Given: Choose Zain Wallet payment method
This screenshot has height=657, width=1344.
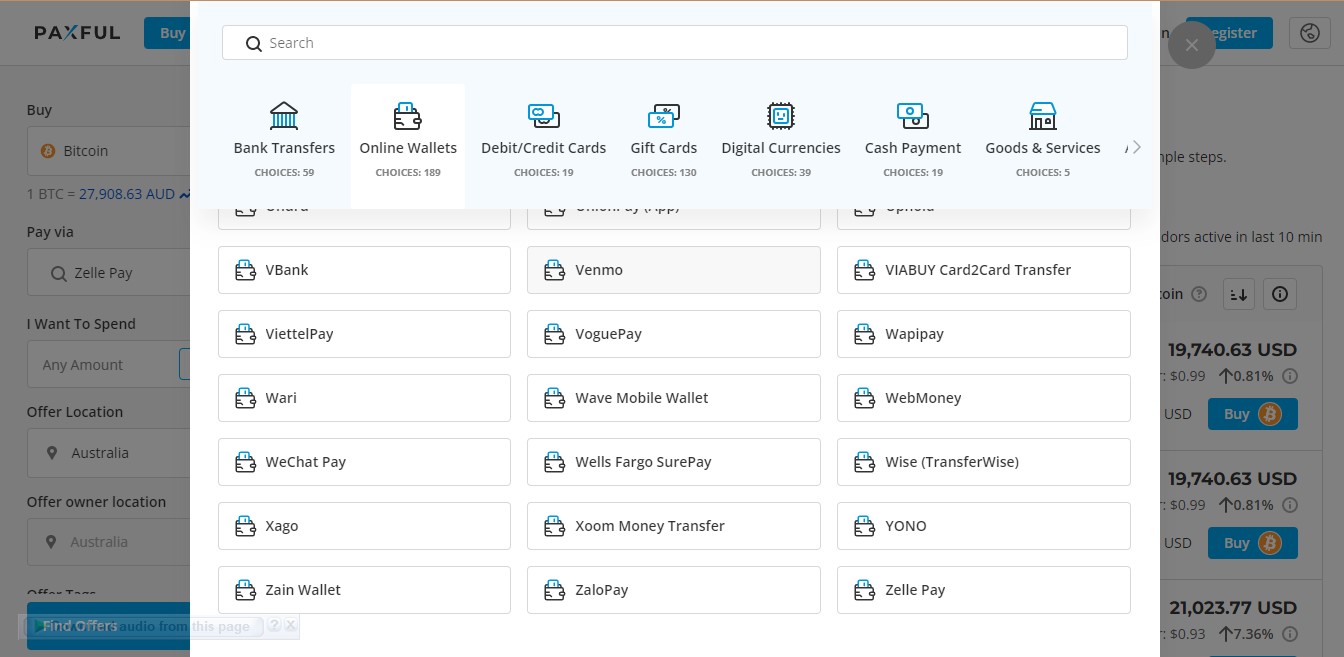Looking at the screenshot, I should 364,590.
